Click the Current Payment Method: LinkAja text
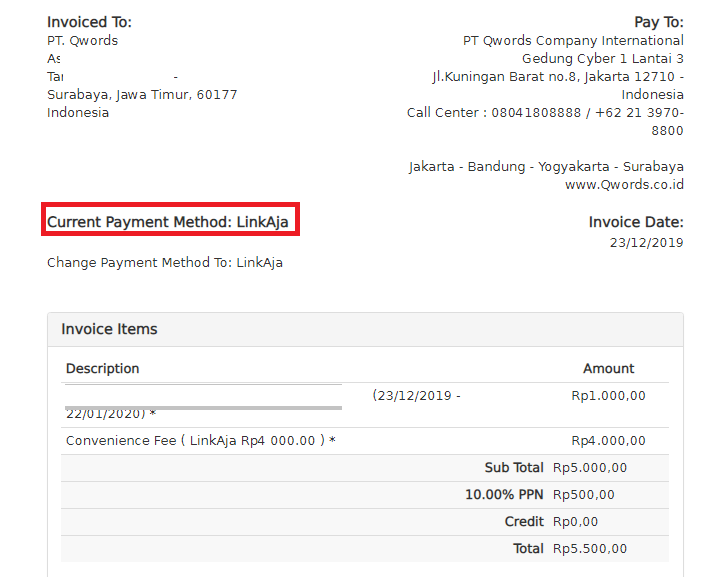Viewport: 721px width, 577px height. (x=172, y=222)
